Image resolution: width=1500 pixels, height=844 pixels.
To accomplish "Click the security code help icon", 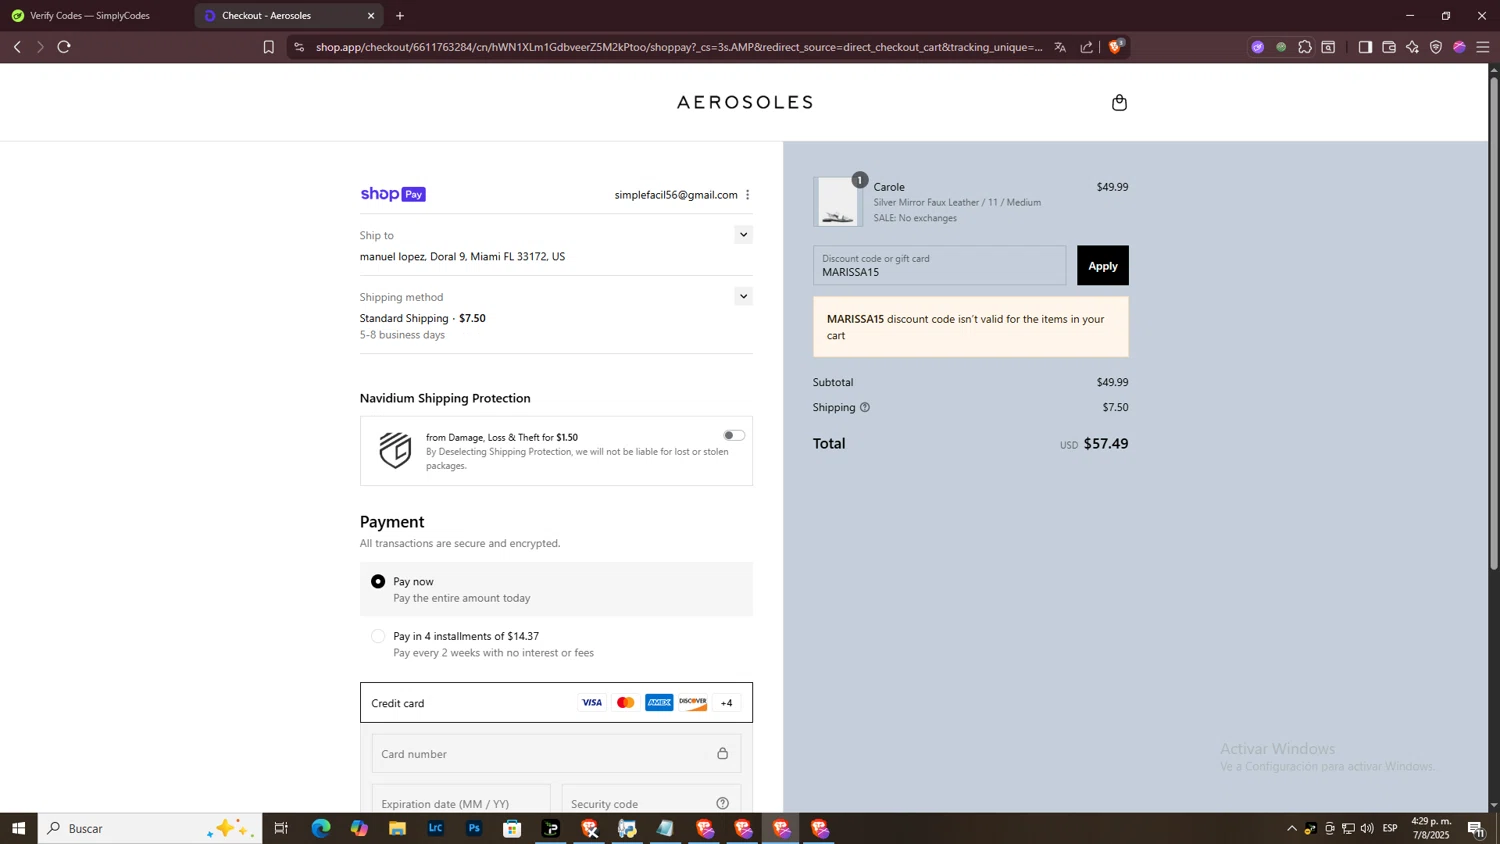I will [722, 803].
